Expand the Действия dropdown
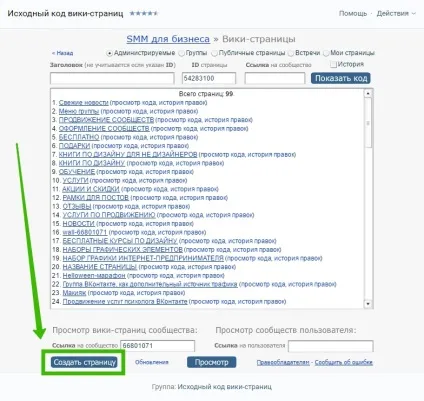The height and width of the screenshot is (401, 424). (x=396, y=14)
